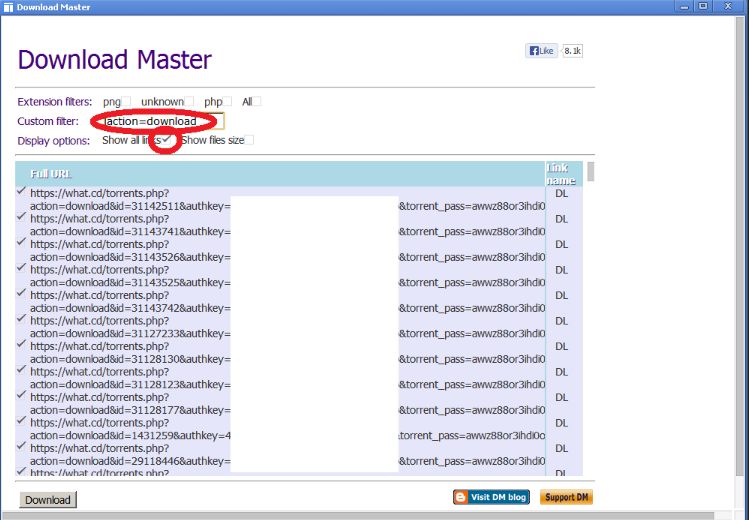Click the Download Master title bar icon
The width and height of the screenshot is (749, 520).
pyautogui.click(x=8, y=7)
